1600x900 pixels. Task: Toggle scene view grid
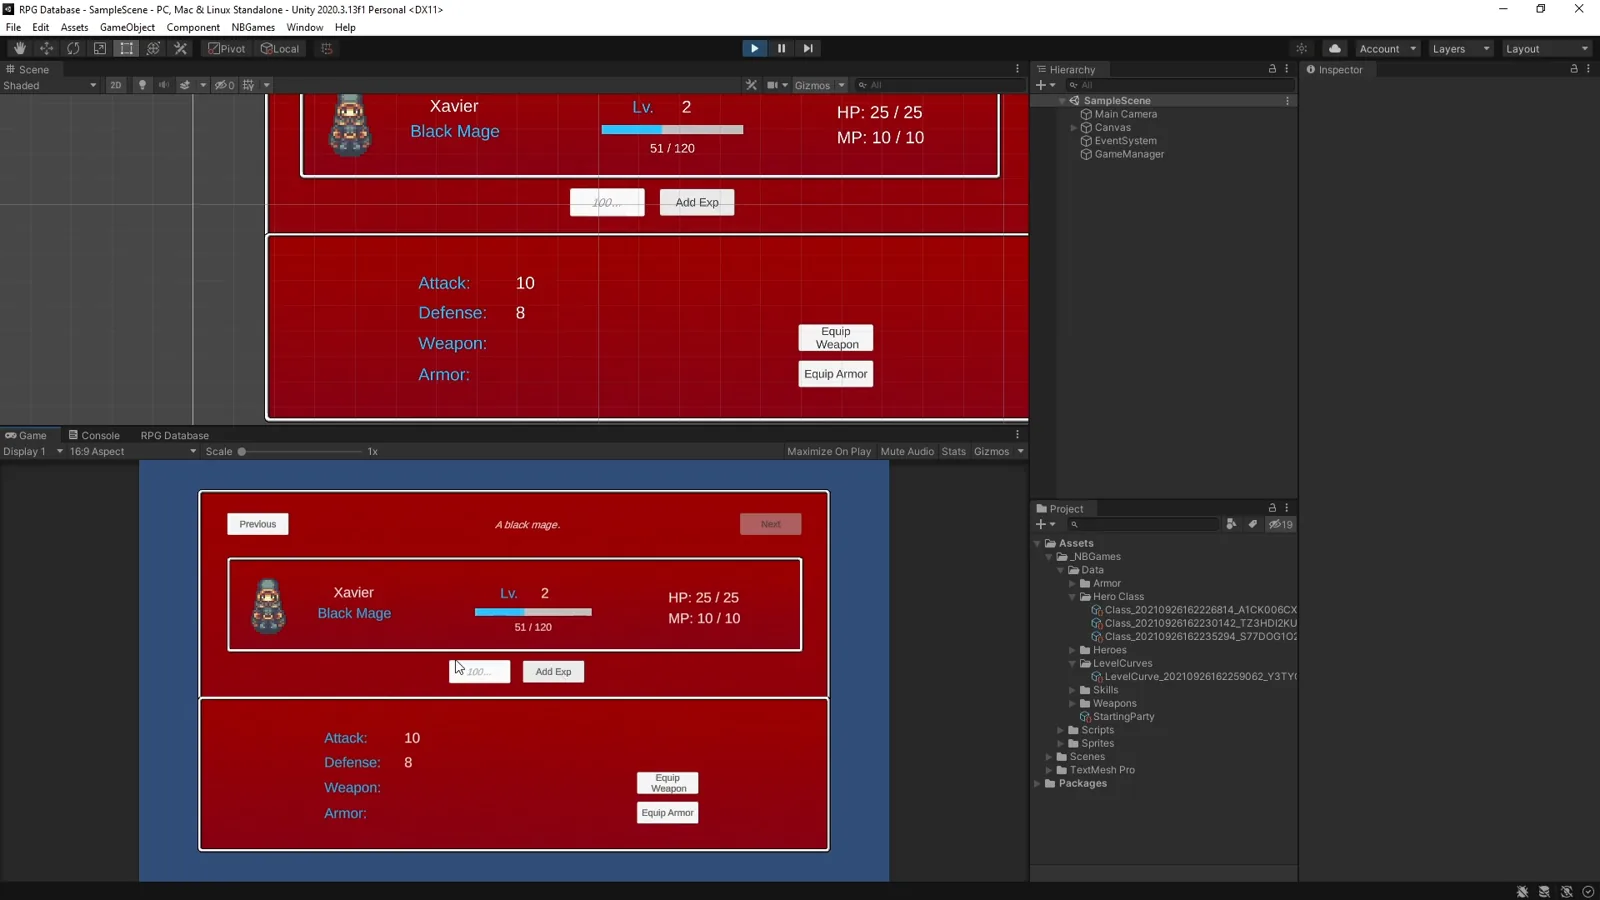(248, 85)
